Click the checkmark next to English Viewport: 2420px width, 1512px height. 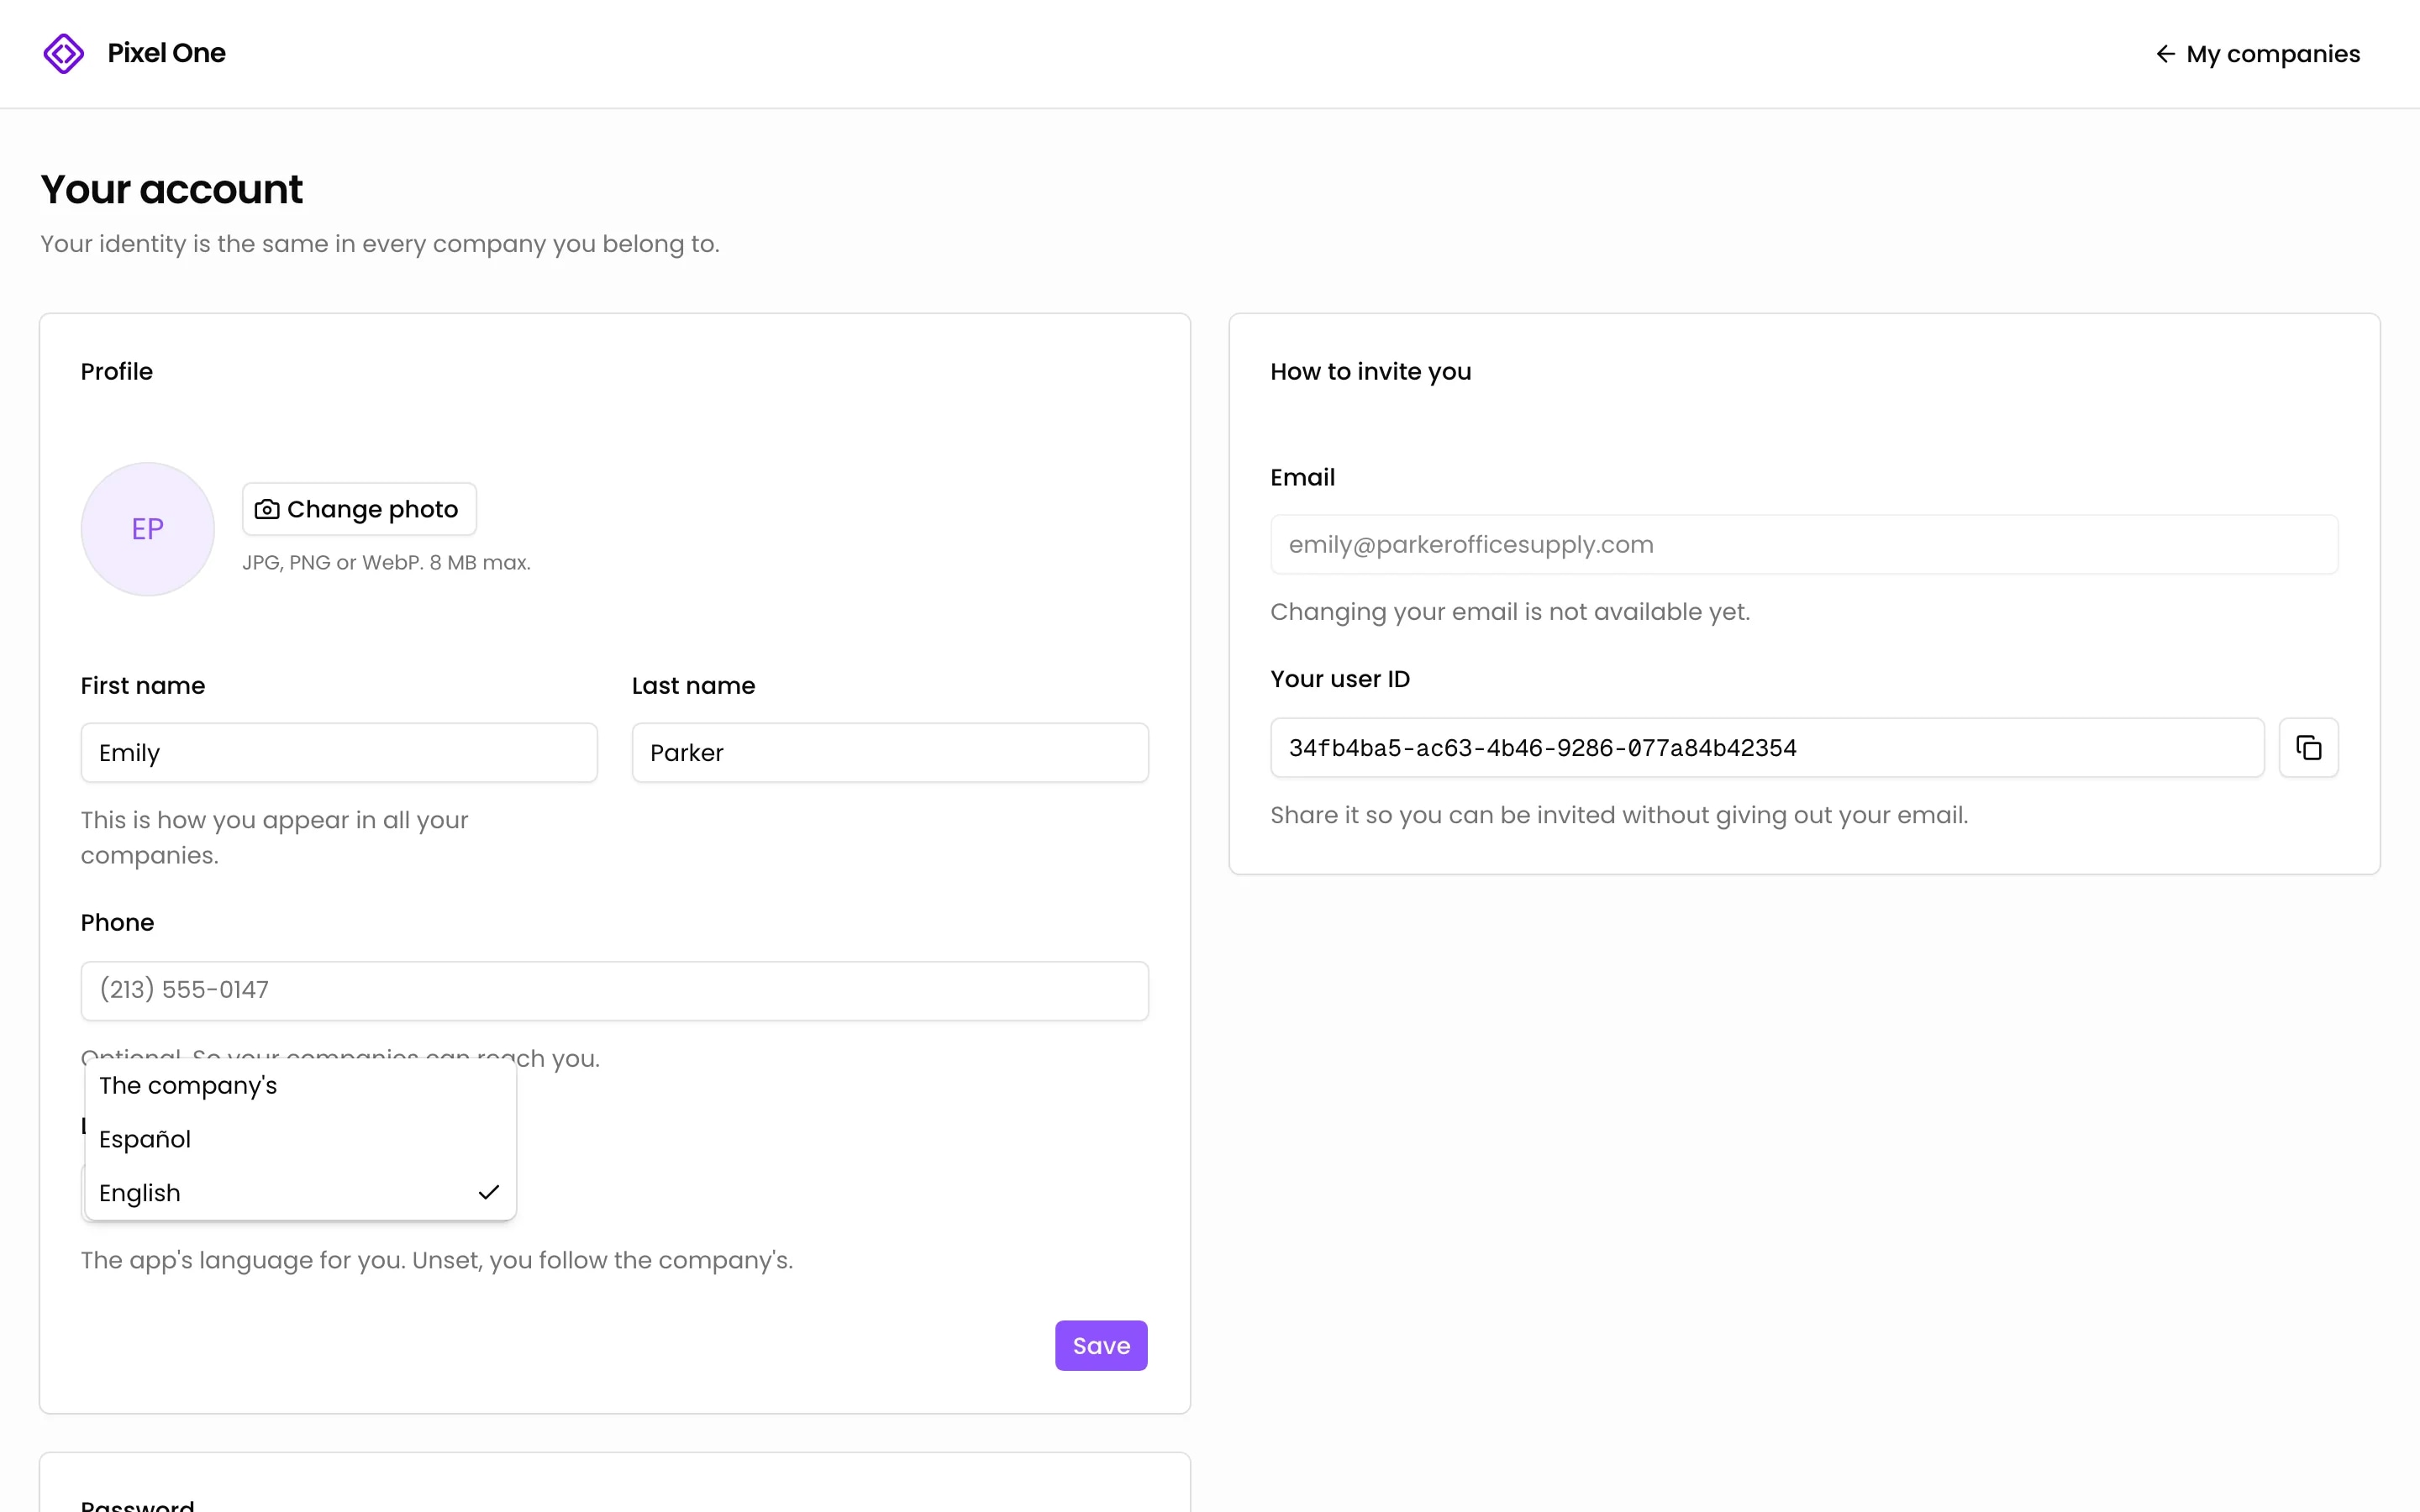coord(489,1192)
